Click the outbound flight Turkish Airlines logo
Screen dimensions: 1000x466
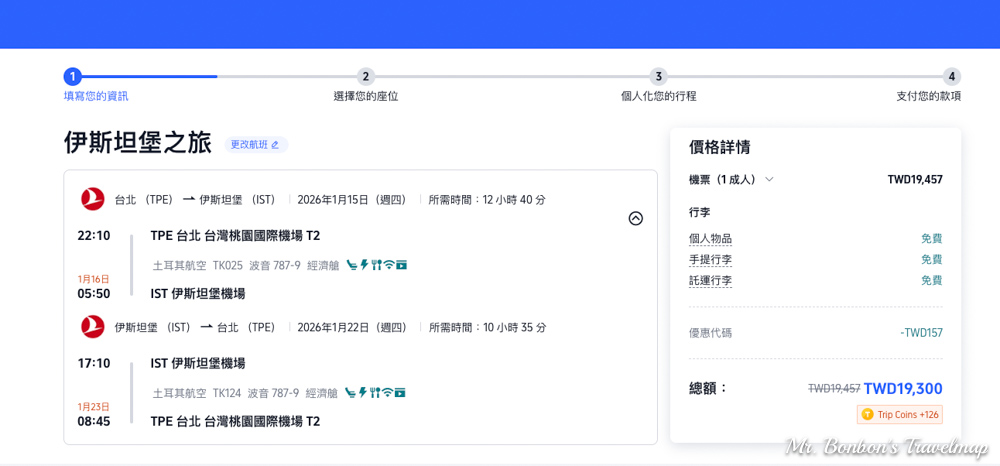92,199
